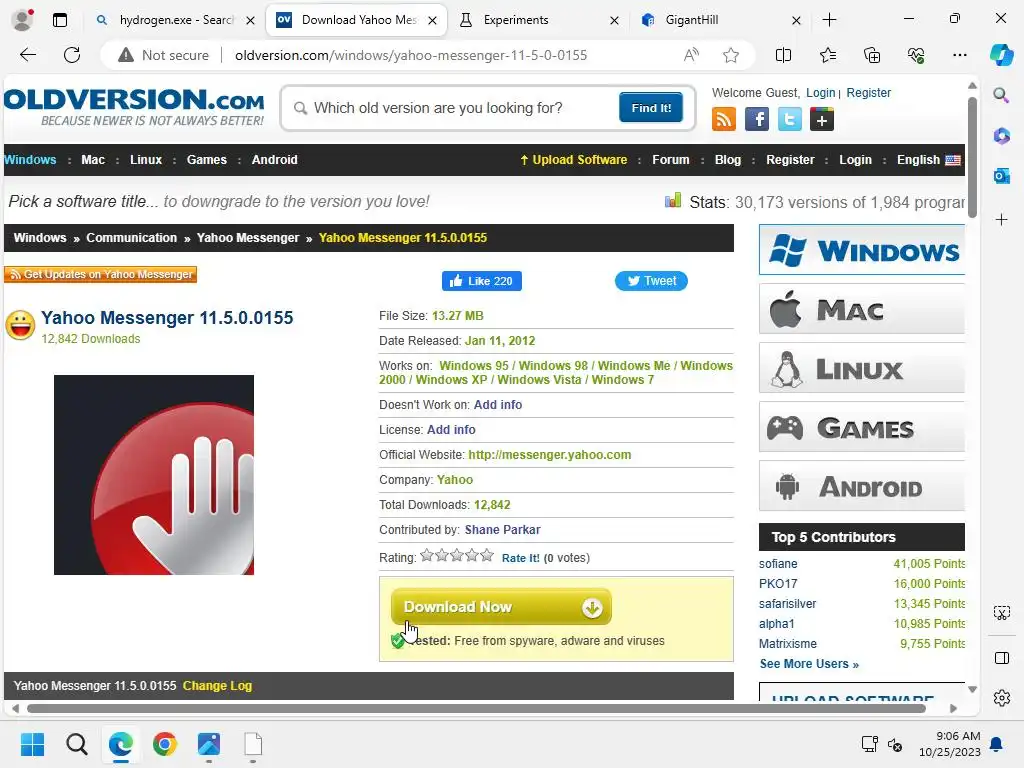Click the Upload Software link
Viewport: 1024px width, 768px height.
click(573, 160)
